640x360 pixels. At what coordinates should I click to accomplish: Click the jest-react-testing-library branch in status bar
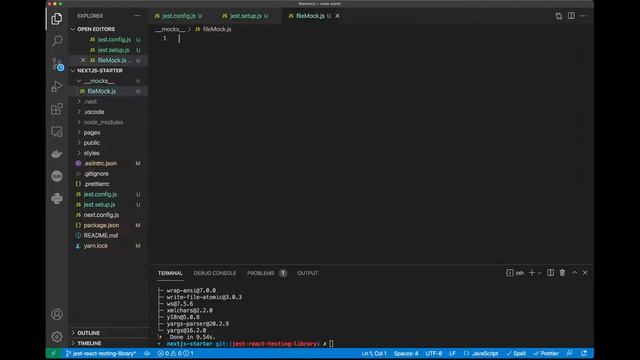tap(100, 353)
